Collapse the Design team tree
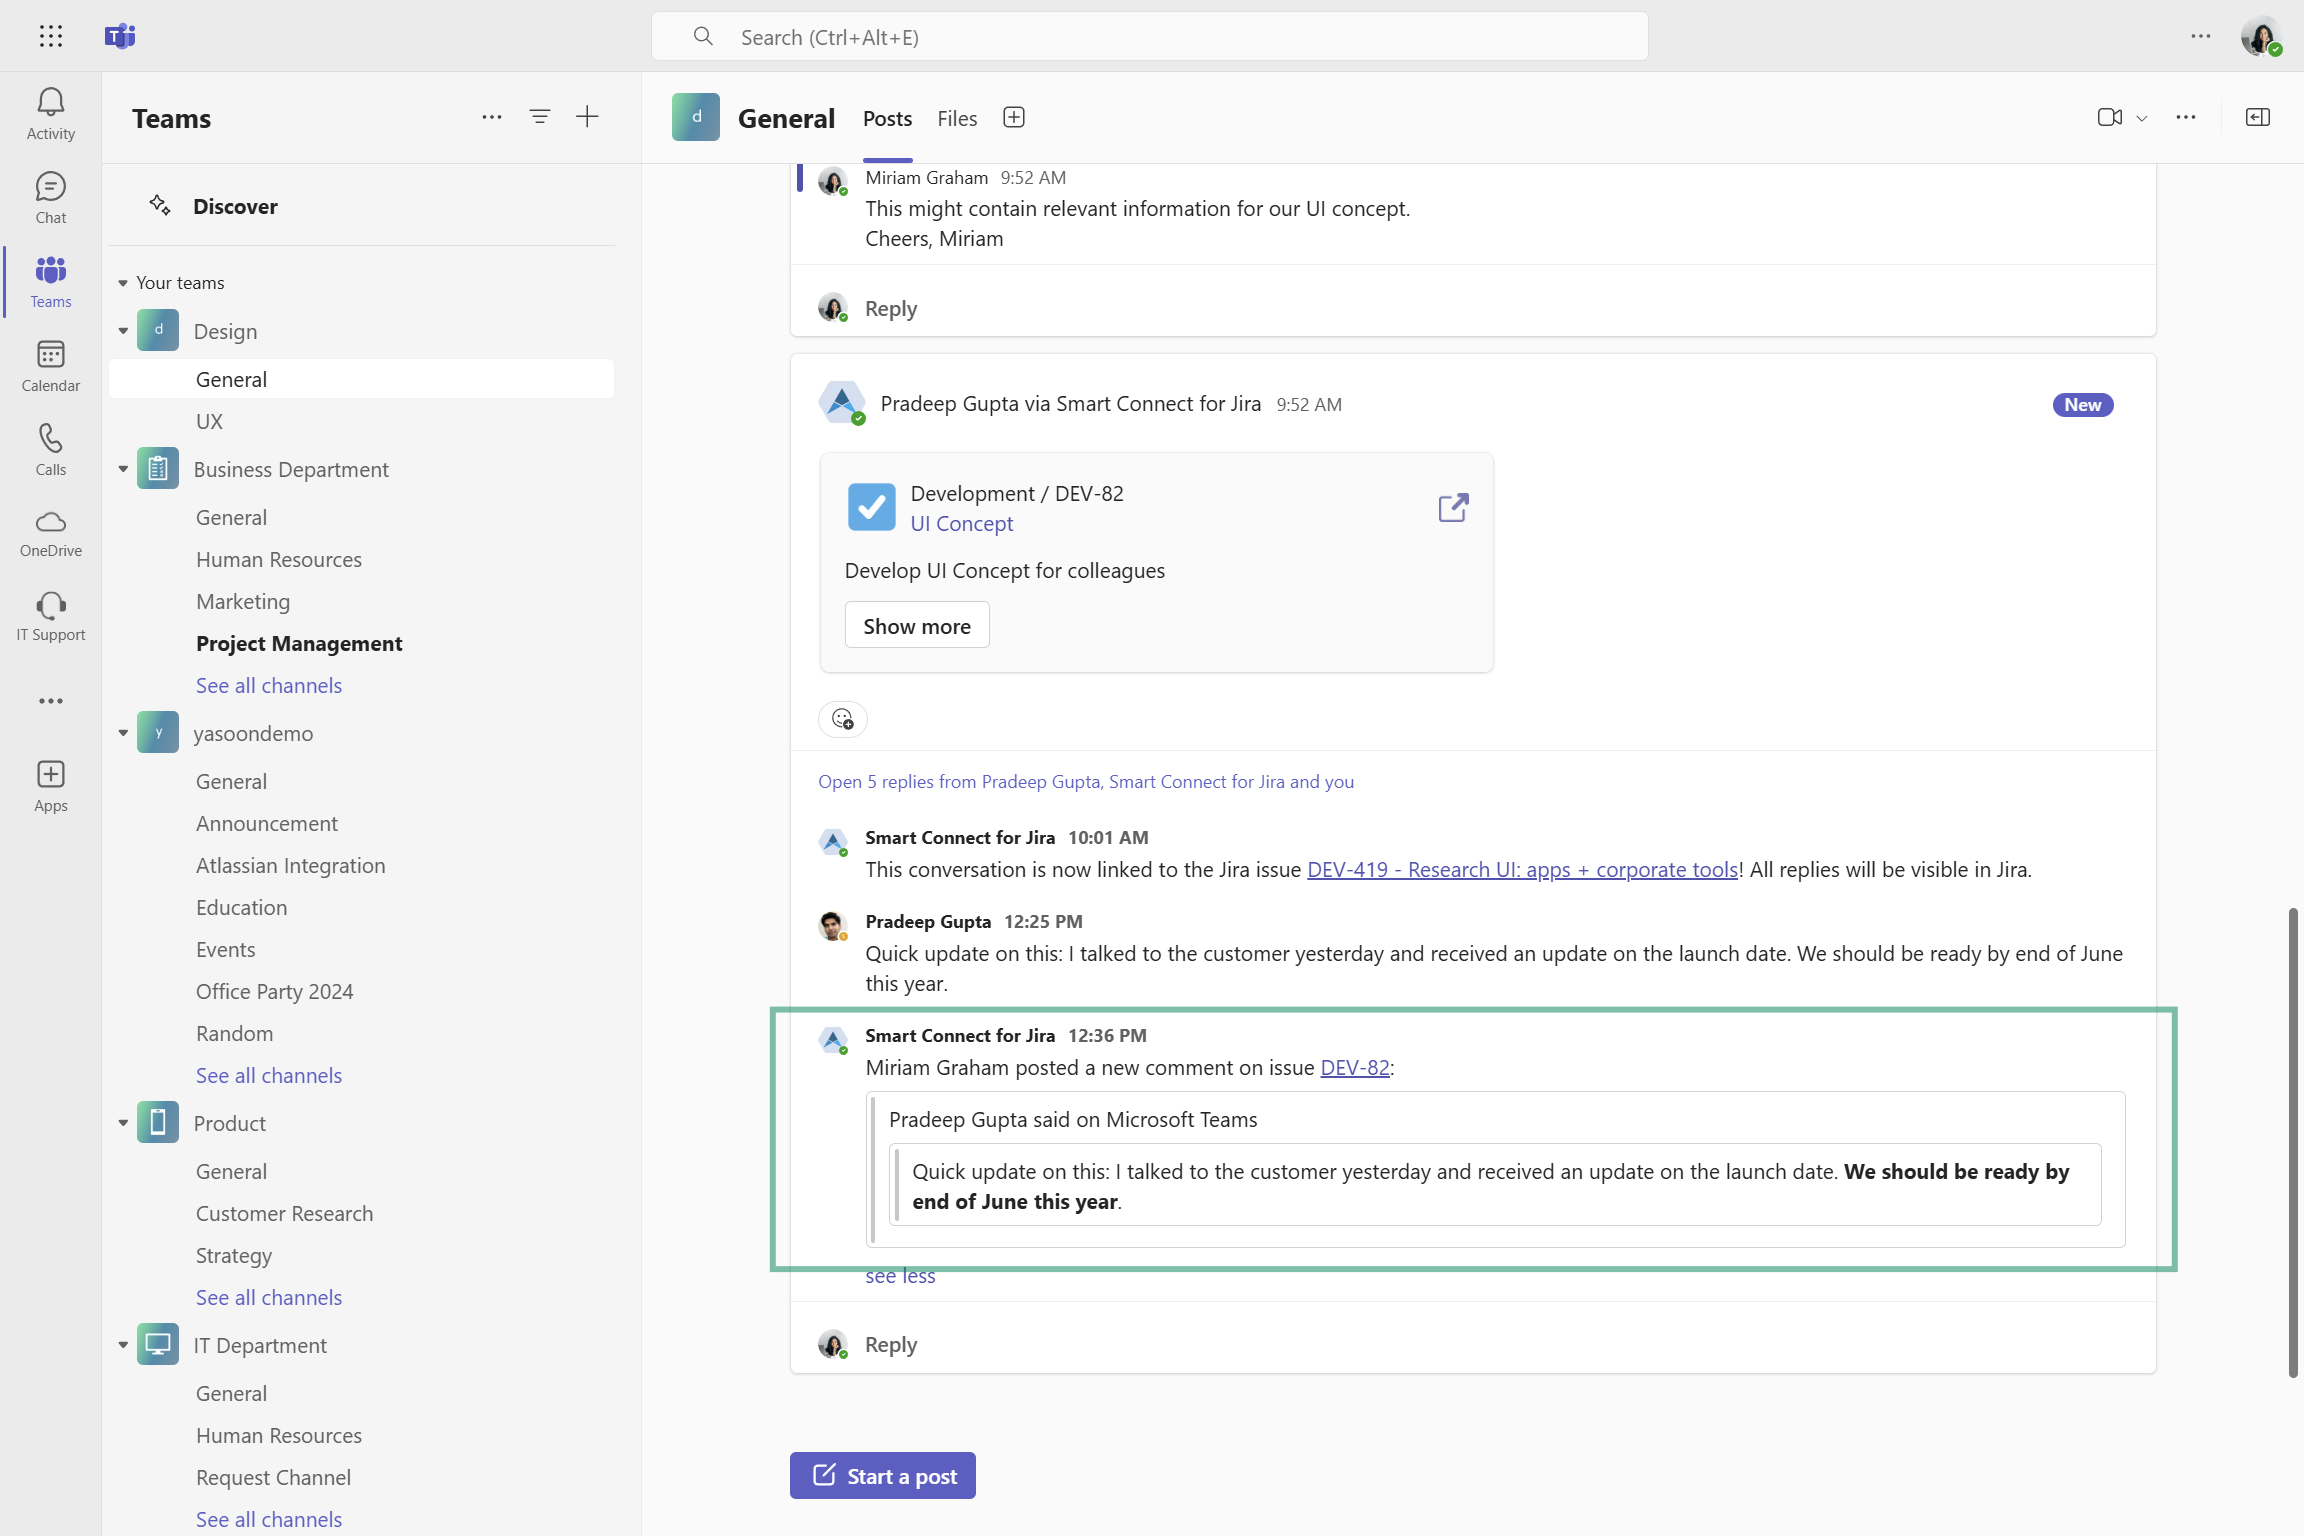This screenshot has height=1536, width=2304. [x=123, y=331]
